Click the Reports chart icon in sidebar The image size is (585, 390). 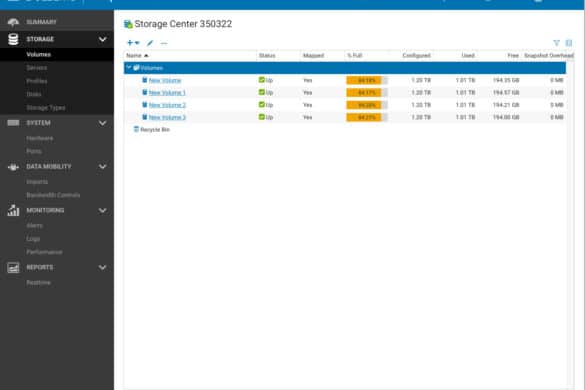point(13,268)
